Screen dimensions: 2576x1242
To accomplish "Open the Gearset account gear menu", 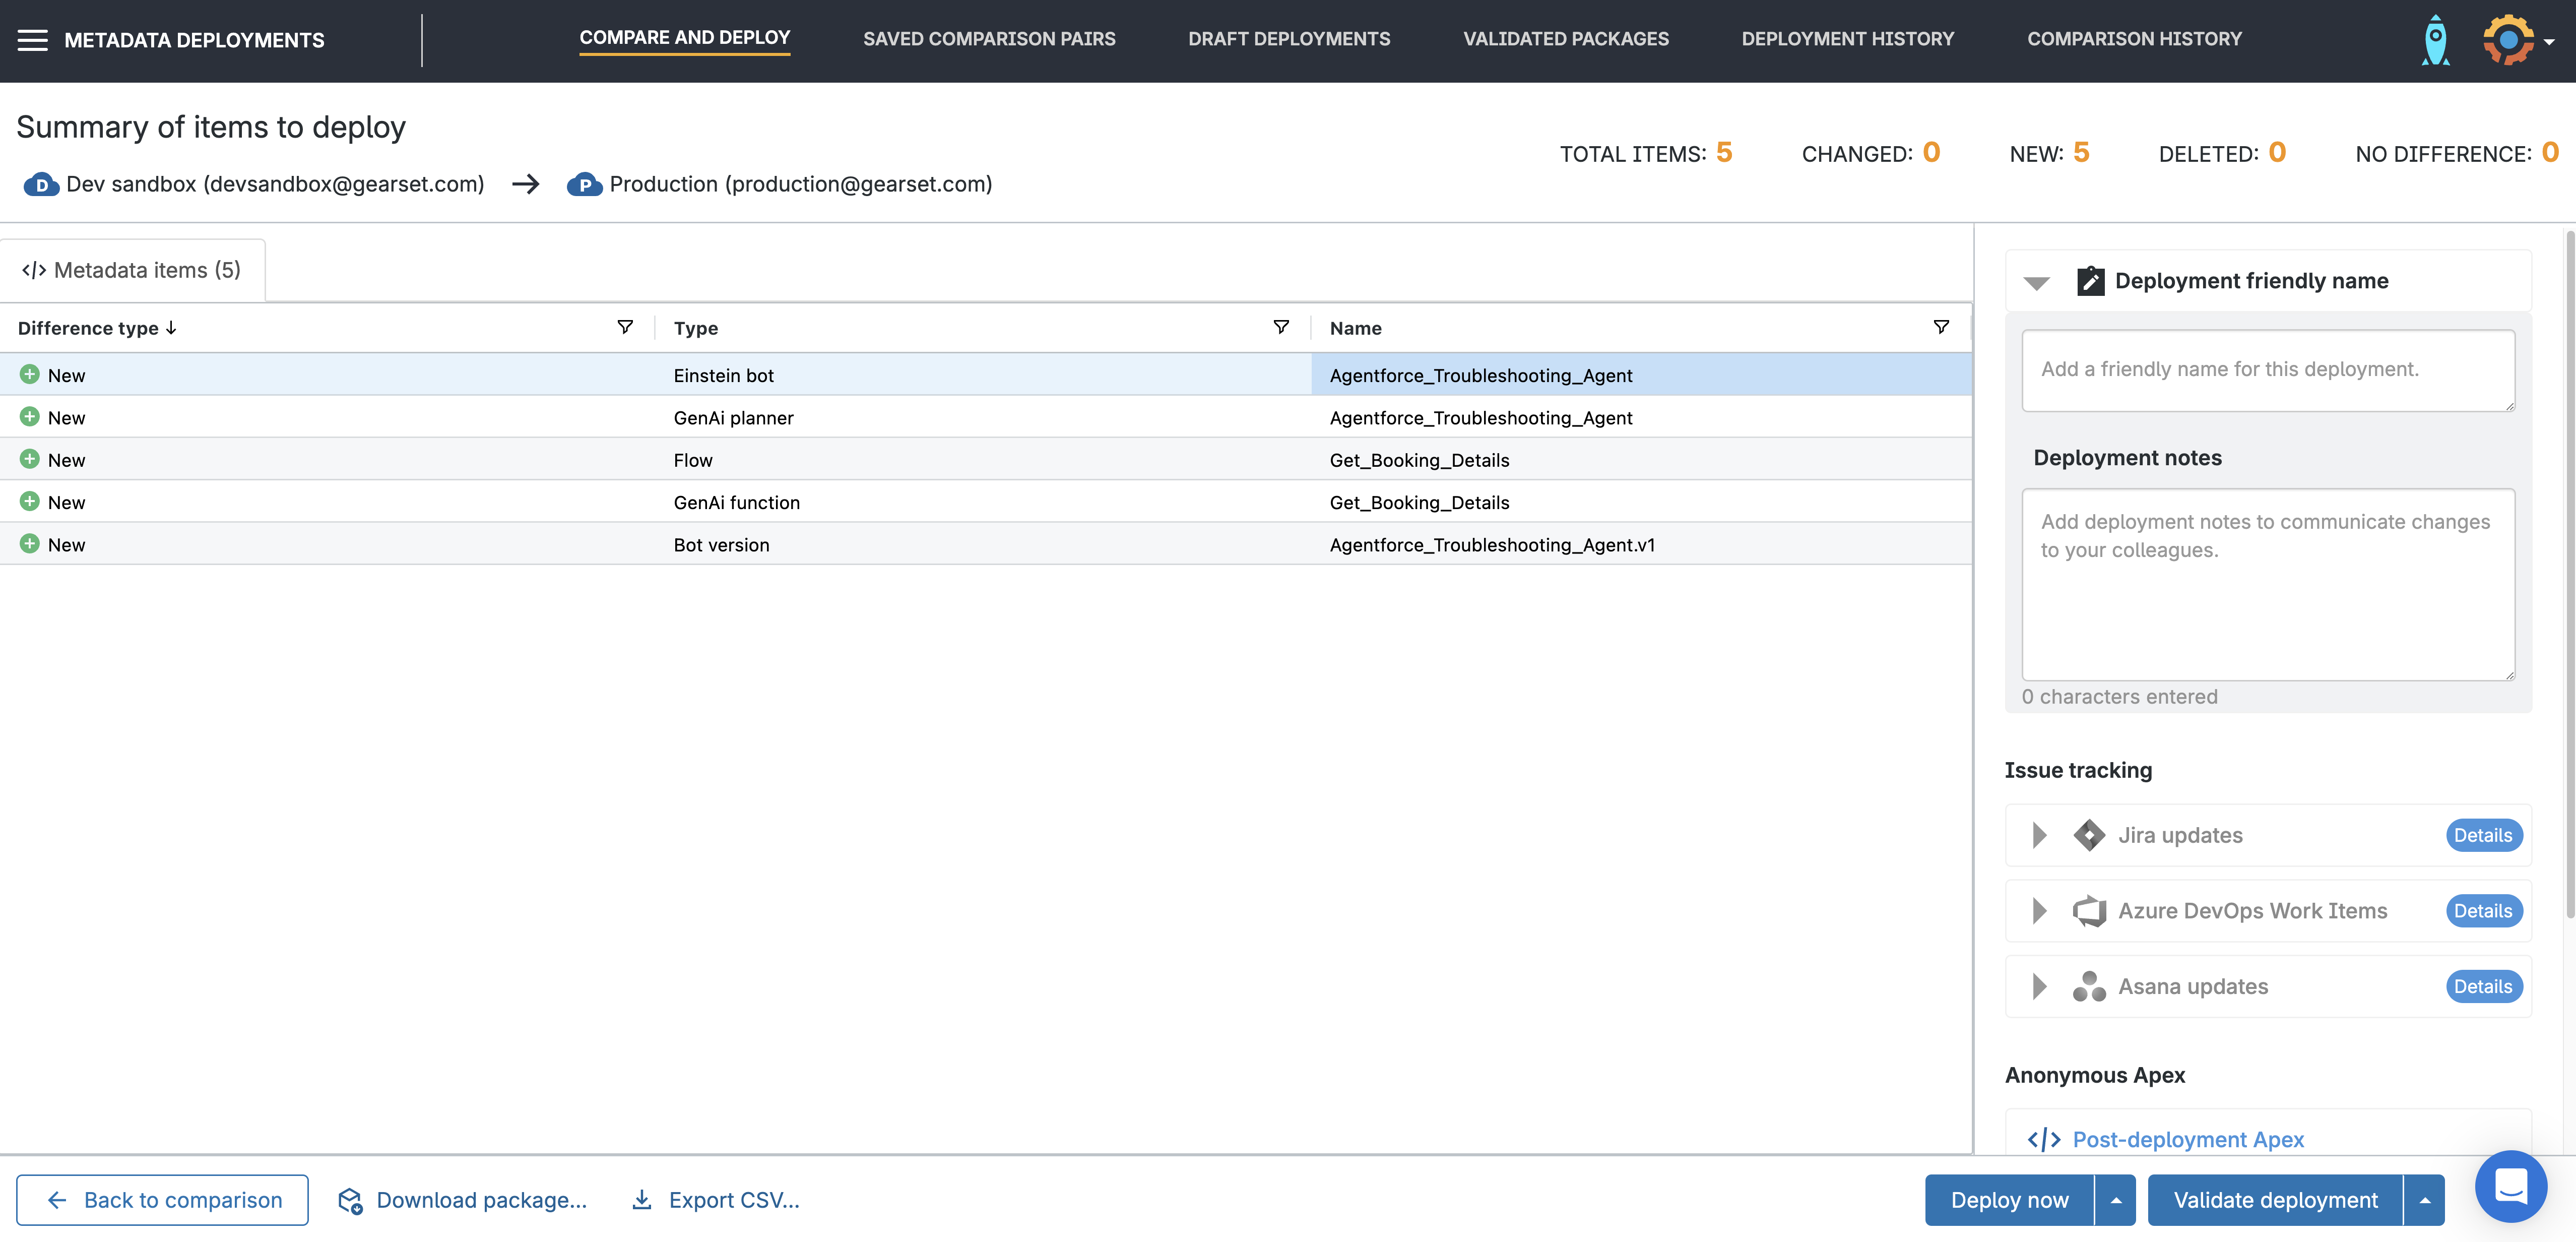I will [2510, 40].
